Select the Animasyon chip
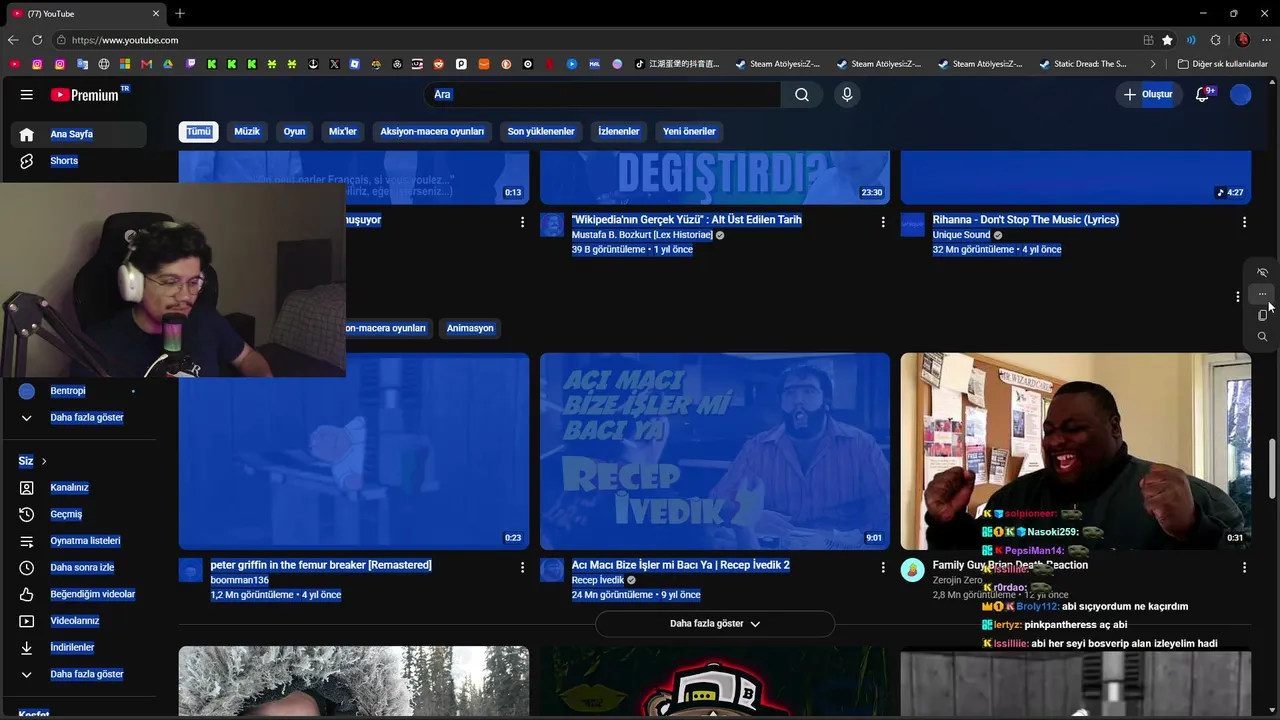 point(470,328)
